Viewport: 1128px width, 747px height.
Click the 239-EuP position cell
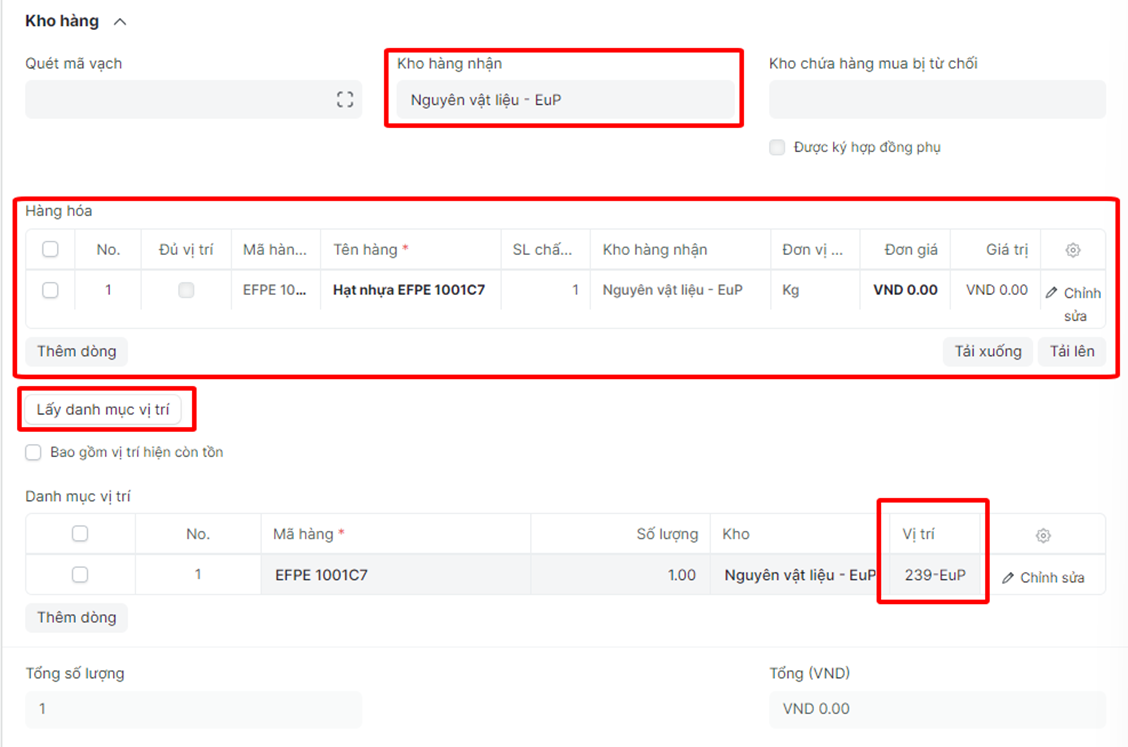click(x=935, y=575)
